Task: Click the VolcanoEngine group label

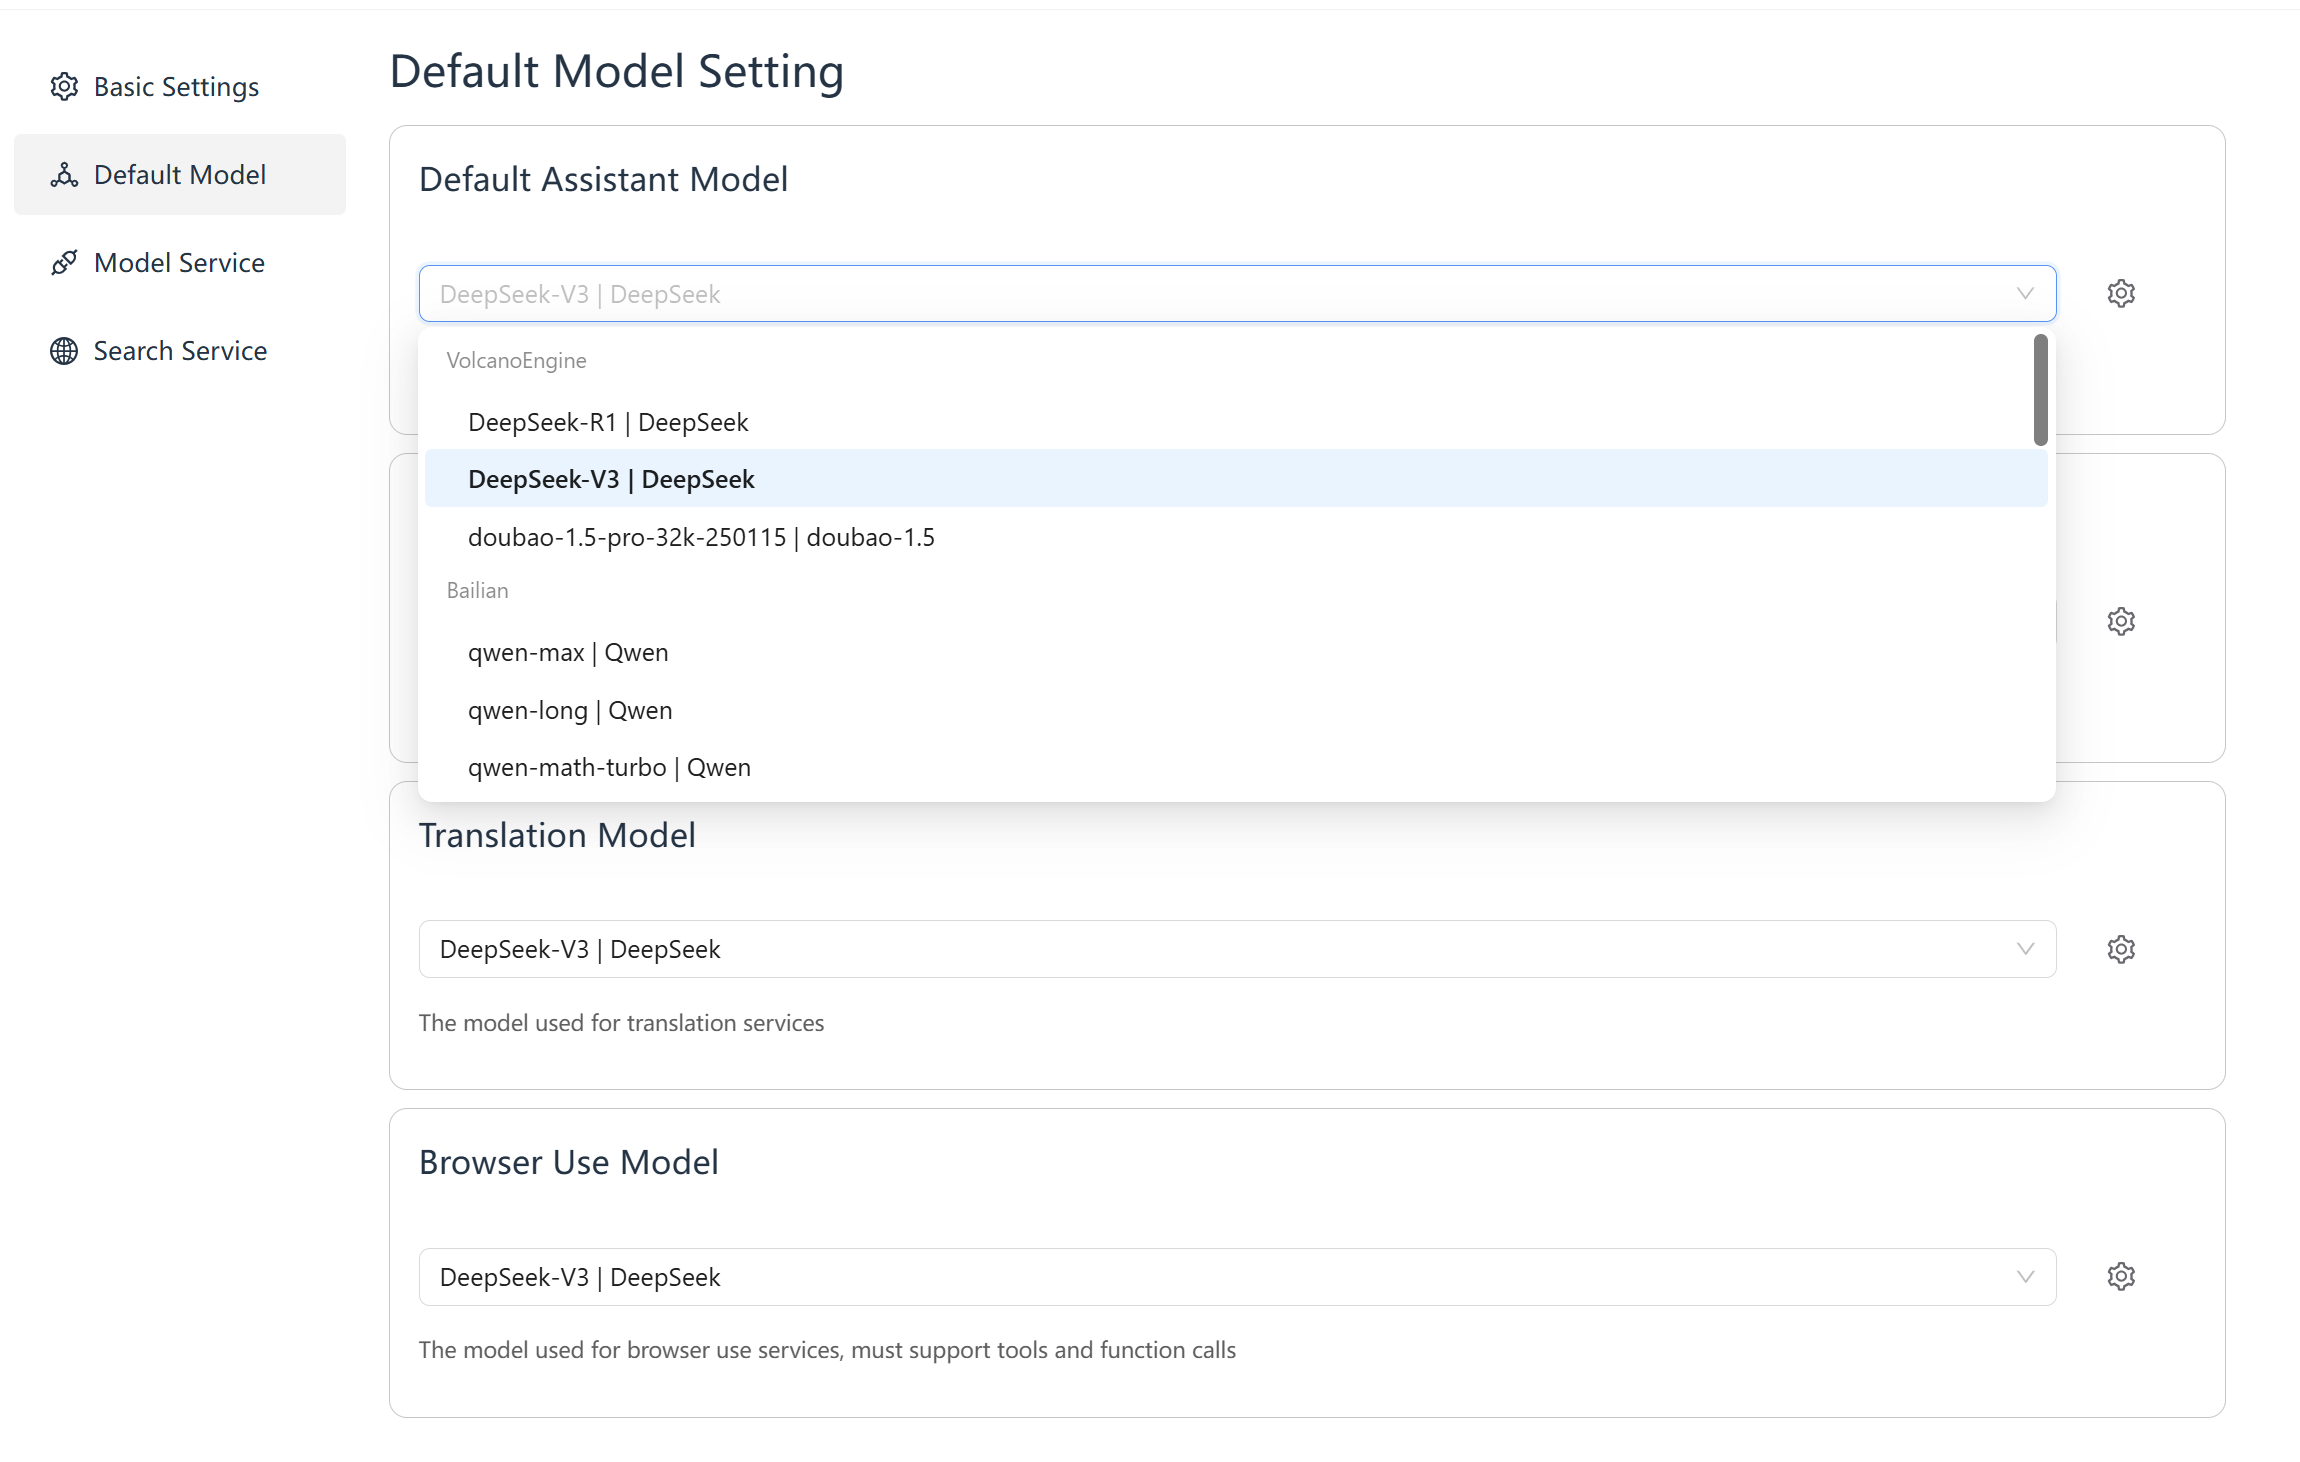Action: tap(516, 360)
